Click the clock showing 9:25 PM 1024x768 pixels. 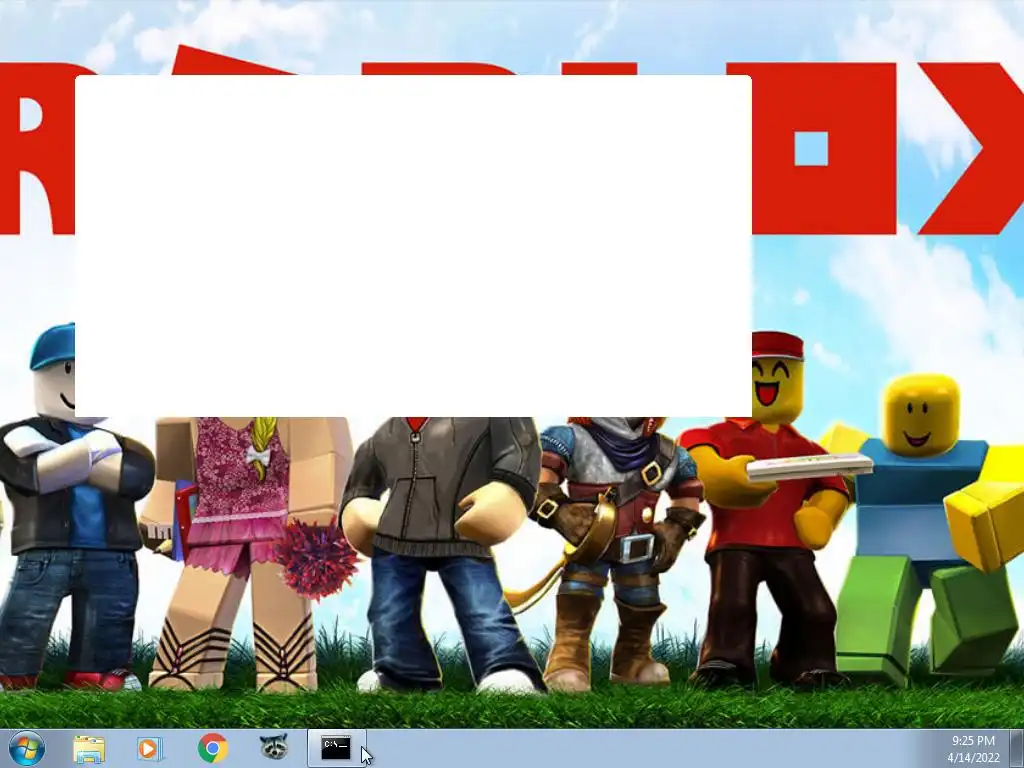973,741
